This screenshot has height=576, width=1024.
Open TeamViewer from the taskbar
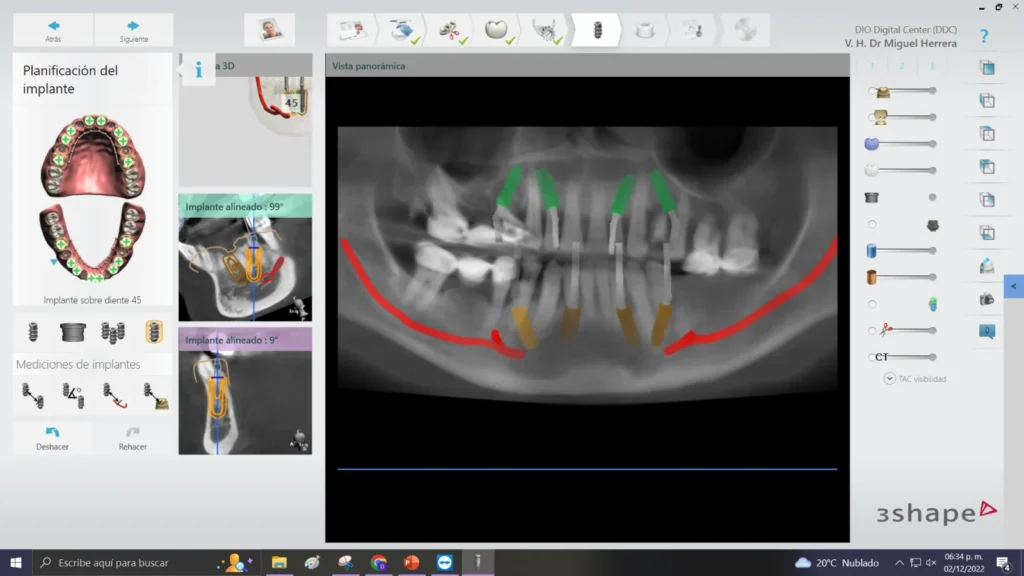(445, 562)
